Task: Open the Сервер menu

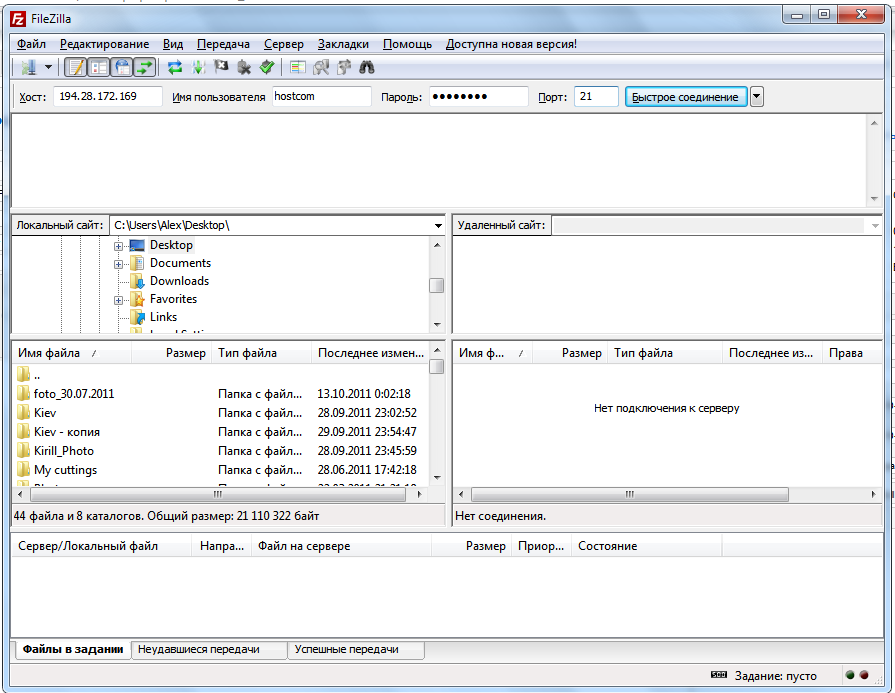Action: point(284,44)
